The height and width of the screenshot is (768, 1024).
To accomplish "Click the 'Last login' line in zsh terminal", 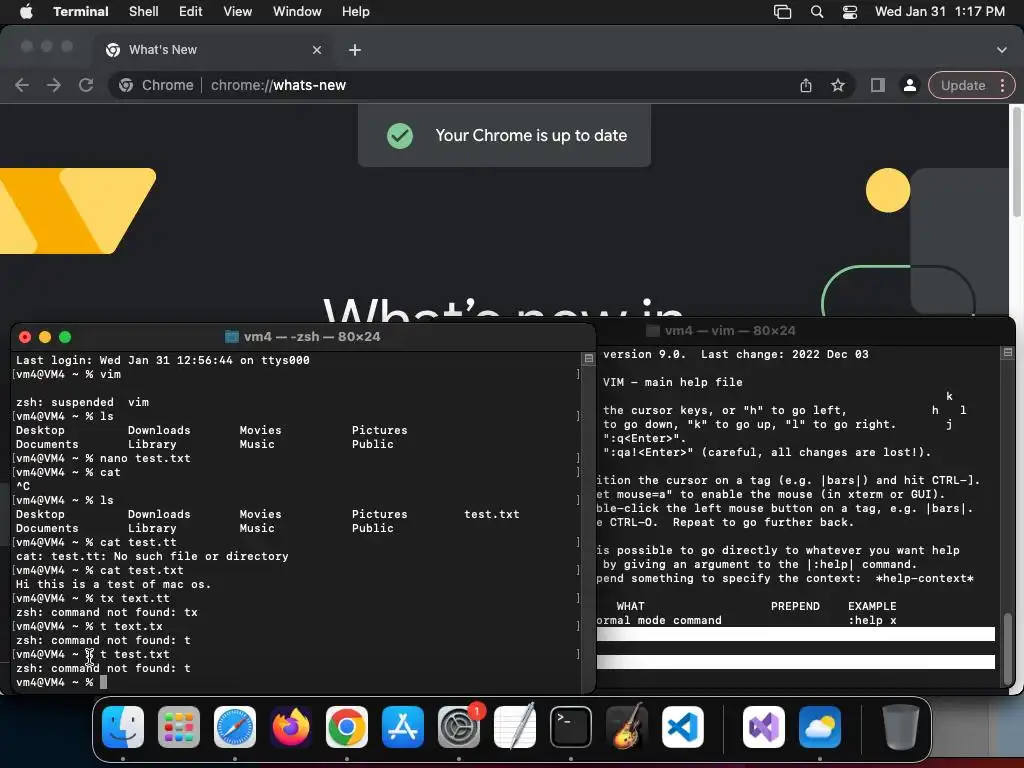I will [x=163, y=360].
